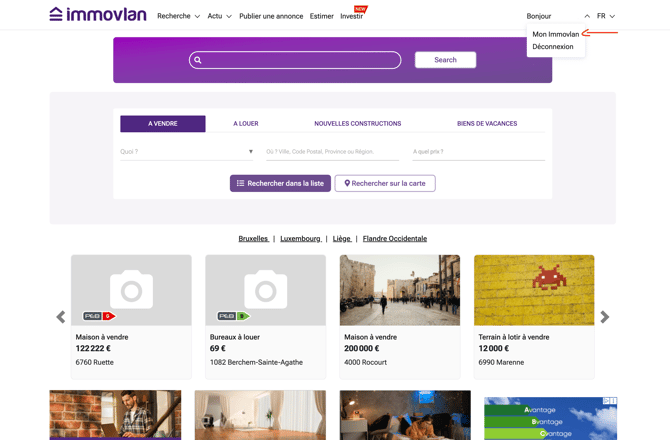The image size is (670, 440).
Task: Click the Search button
Action: click(445, 60)
